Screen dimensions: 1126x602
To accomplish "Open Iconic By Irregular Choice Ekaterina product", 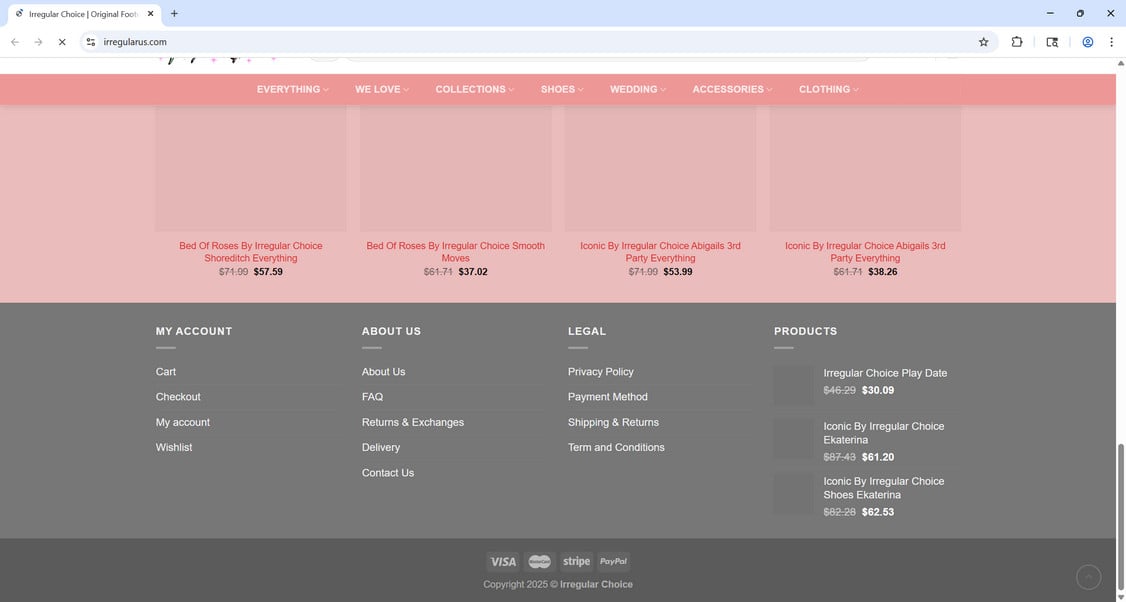I will coord(884,432).
